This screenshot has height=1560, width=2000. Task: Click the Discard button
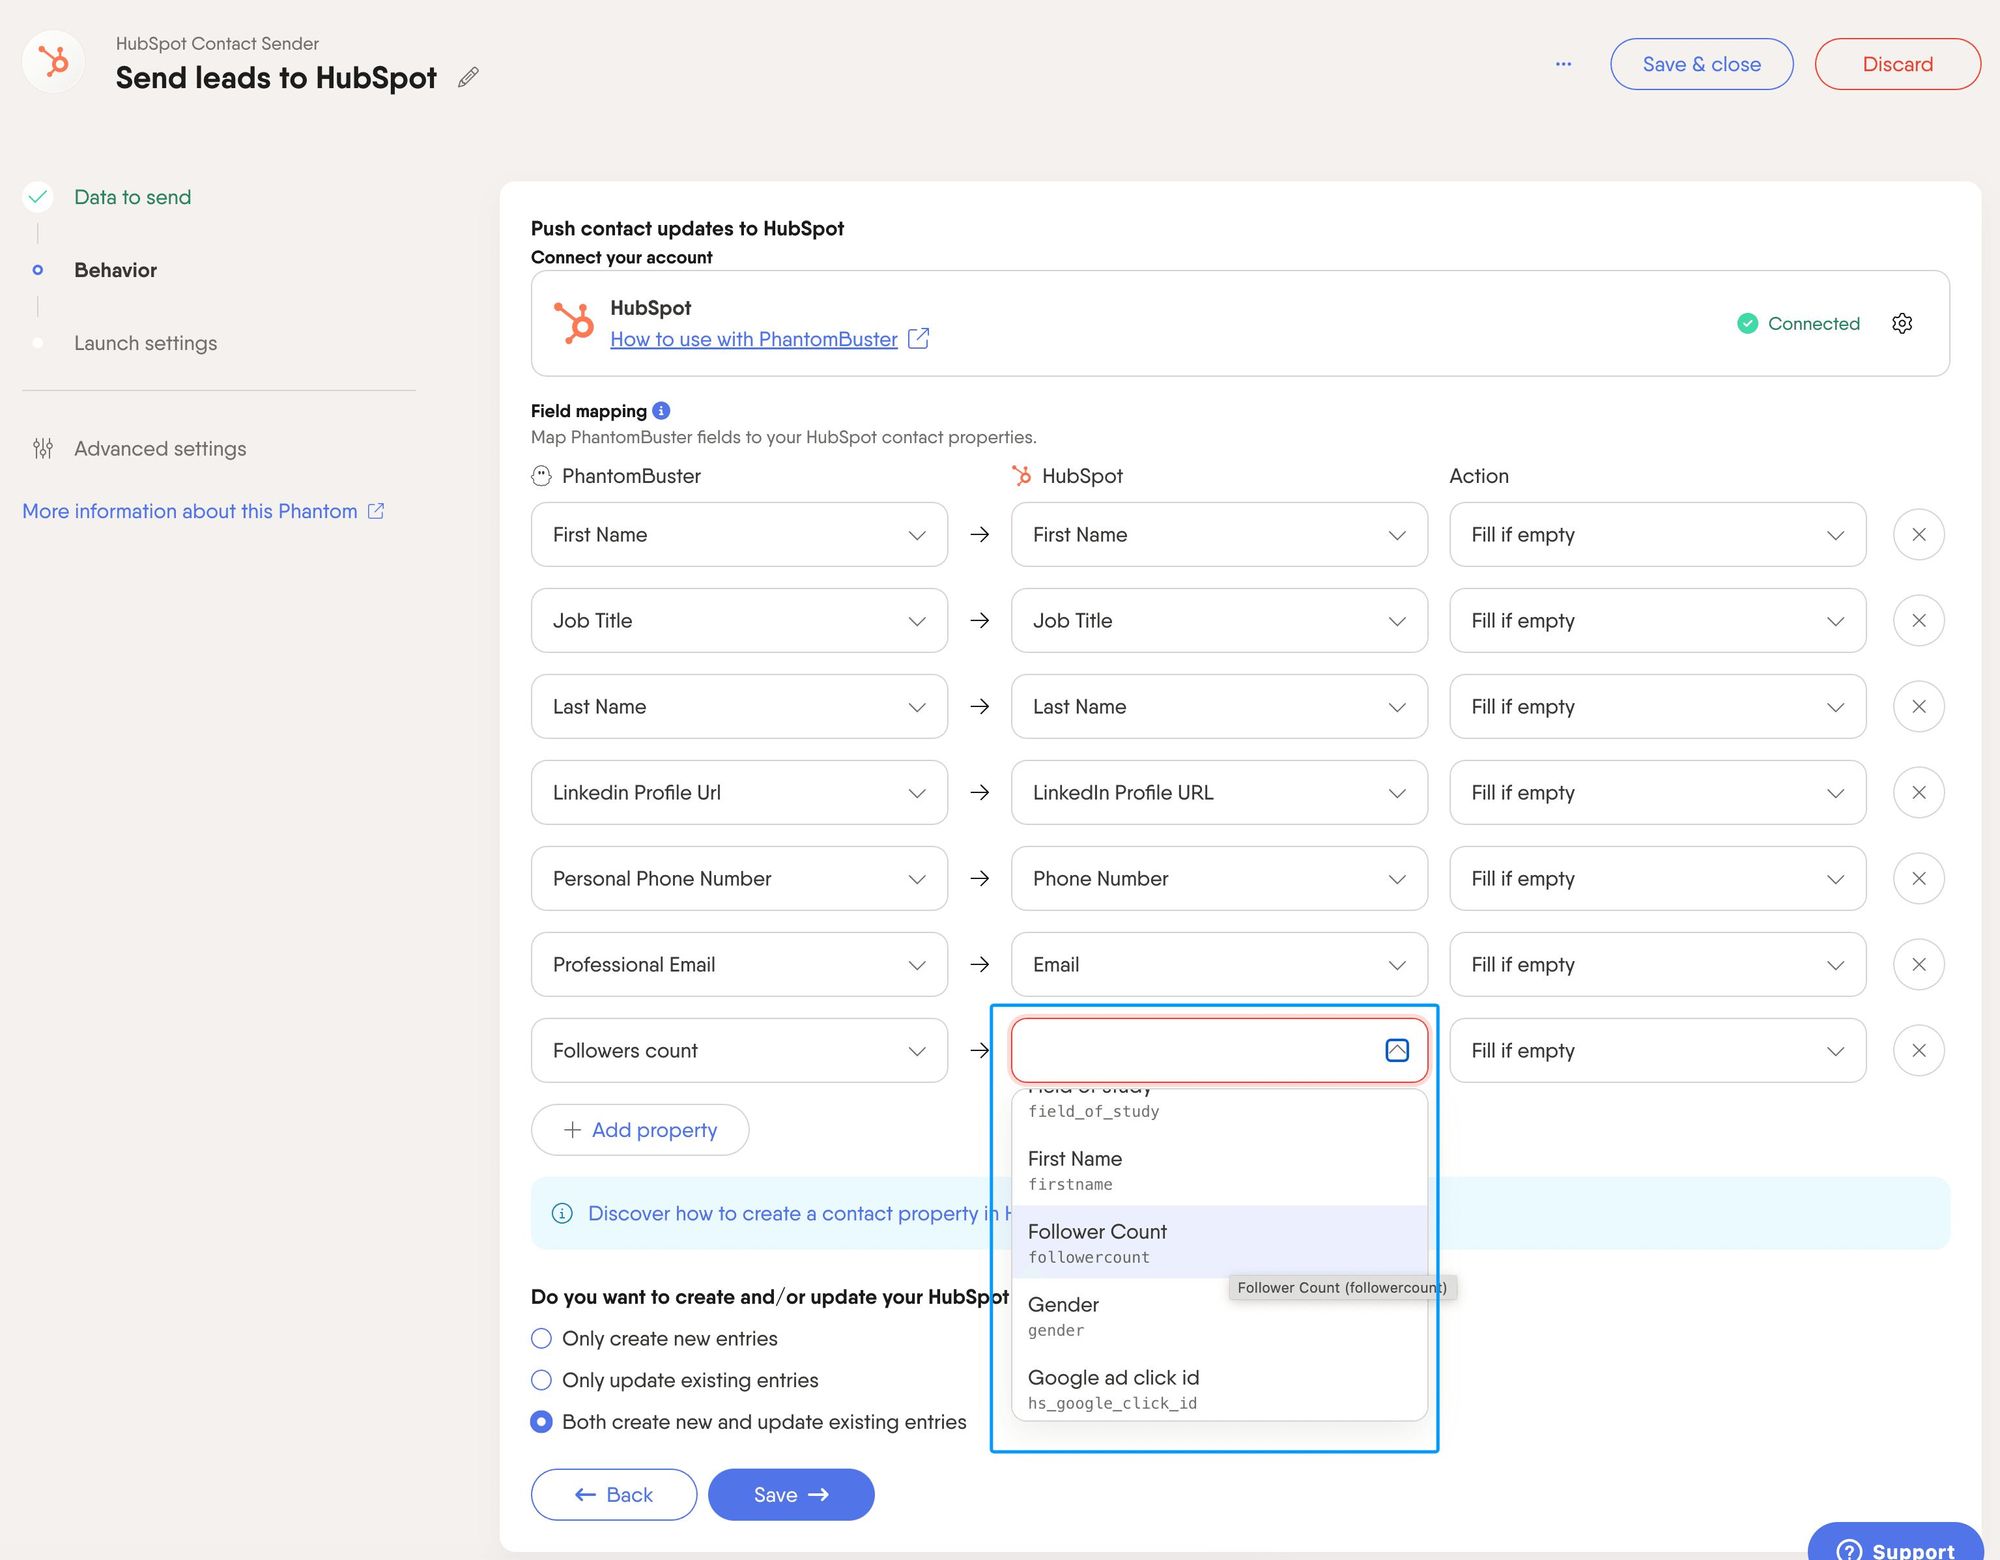(1897, 64)
